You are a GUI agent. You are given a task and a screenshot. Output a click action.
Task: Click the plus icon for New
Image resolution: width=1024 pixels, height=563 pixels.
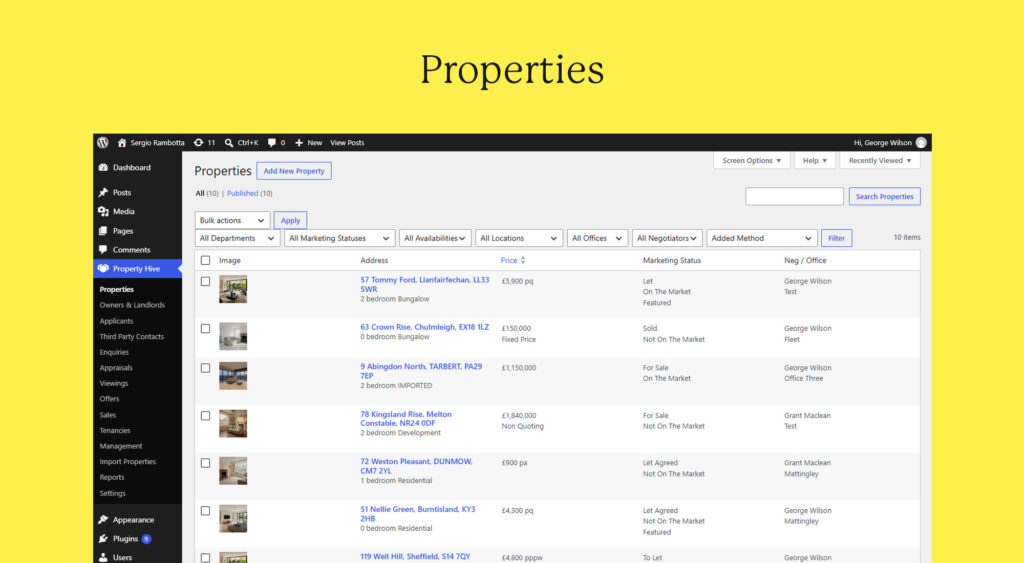pyautogui.click(x=298, y=142)
